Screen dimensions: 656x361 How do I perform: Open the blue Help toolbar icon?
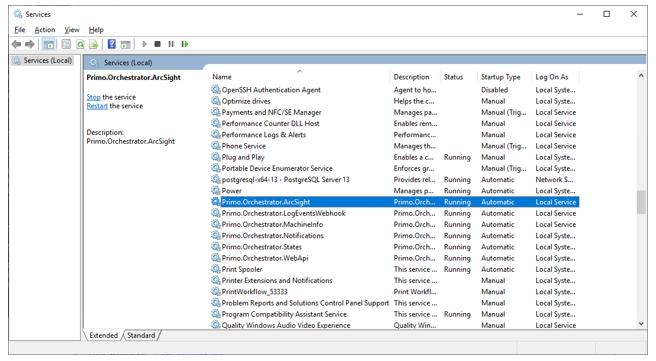pyautogui.click(x=112, y=44)
